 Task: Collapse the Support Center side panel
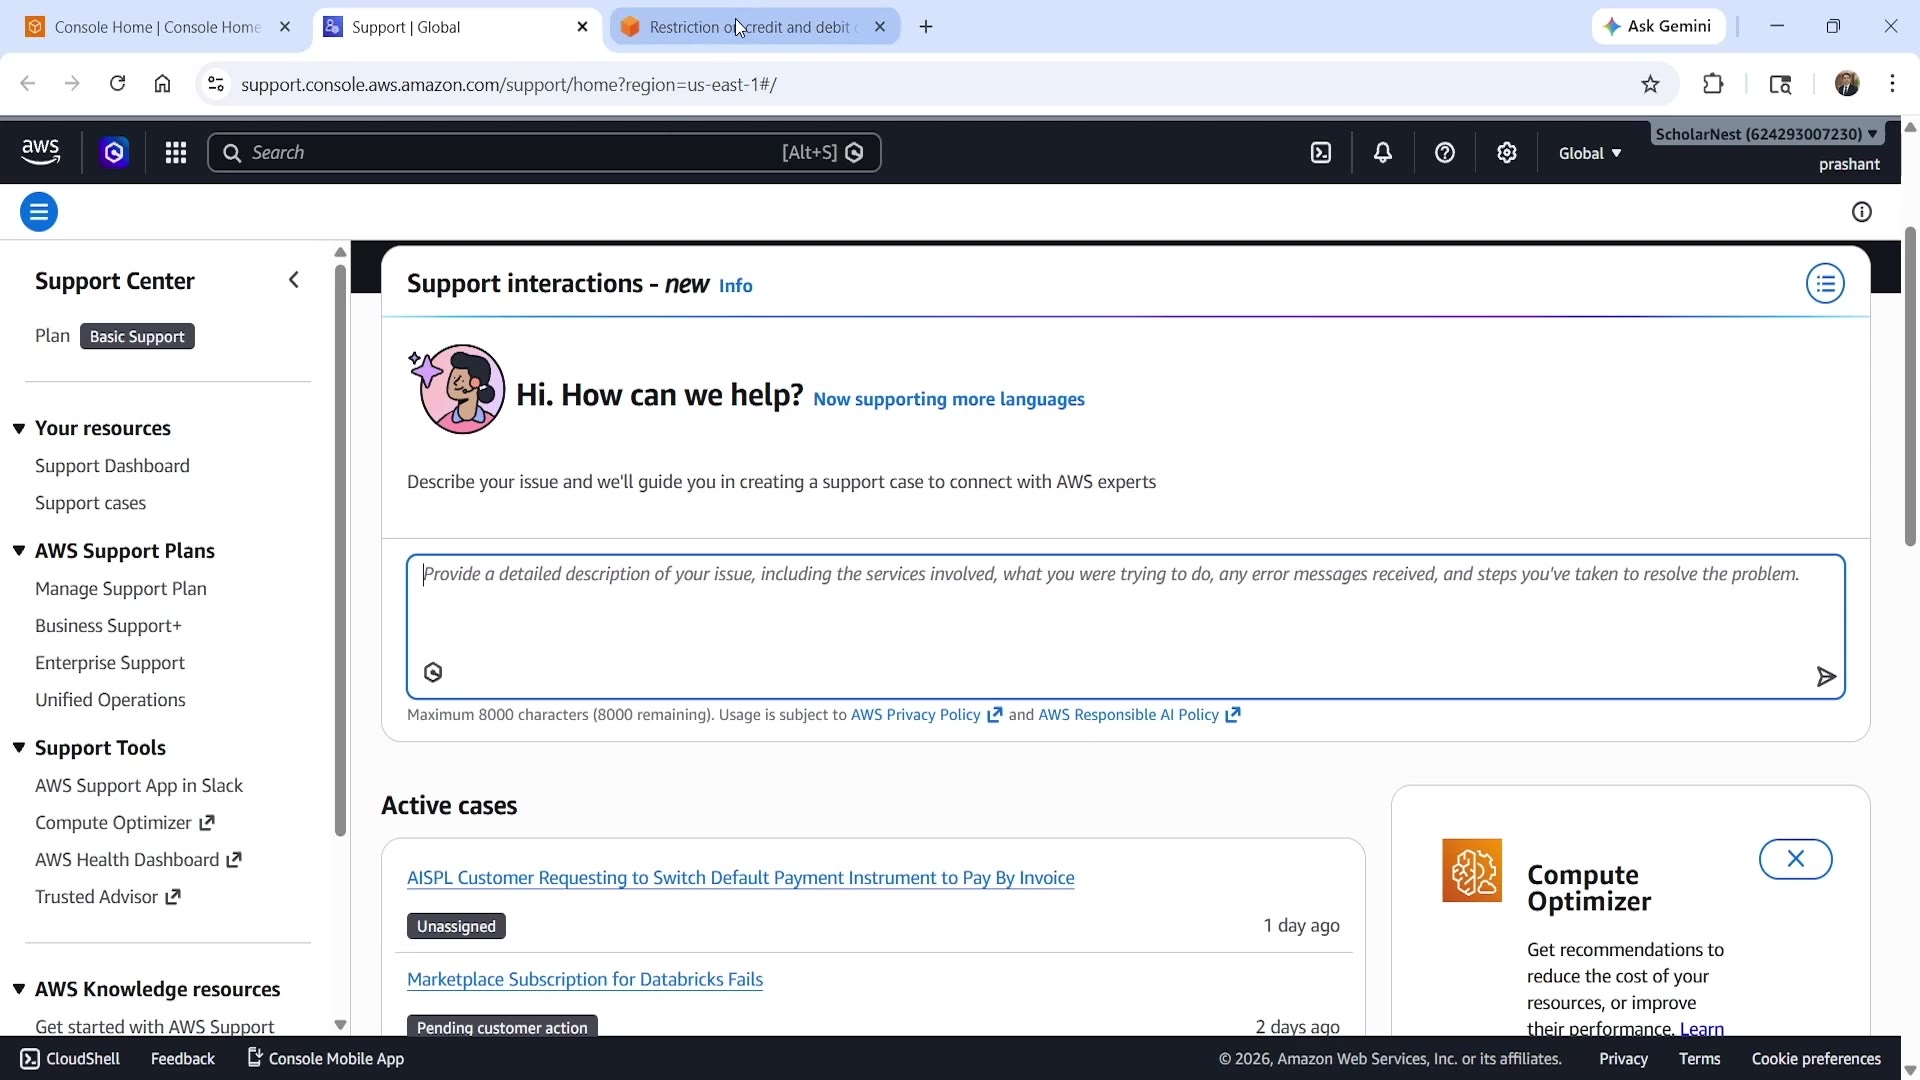click(x=294, y=280)
